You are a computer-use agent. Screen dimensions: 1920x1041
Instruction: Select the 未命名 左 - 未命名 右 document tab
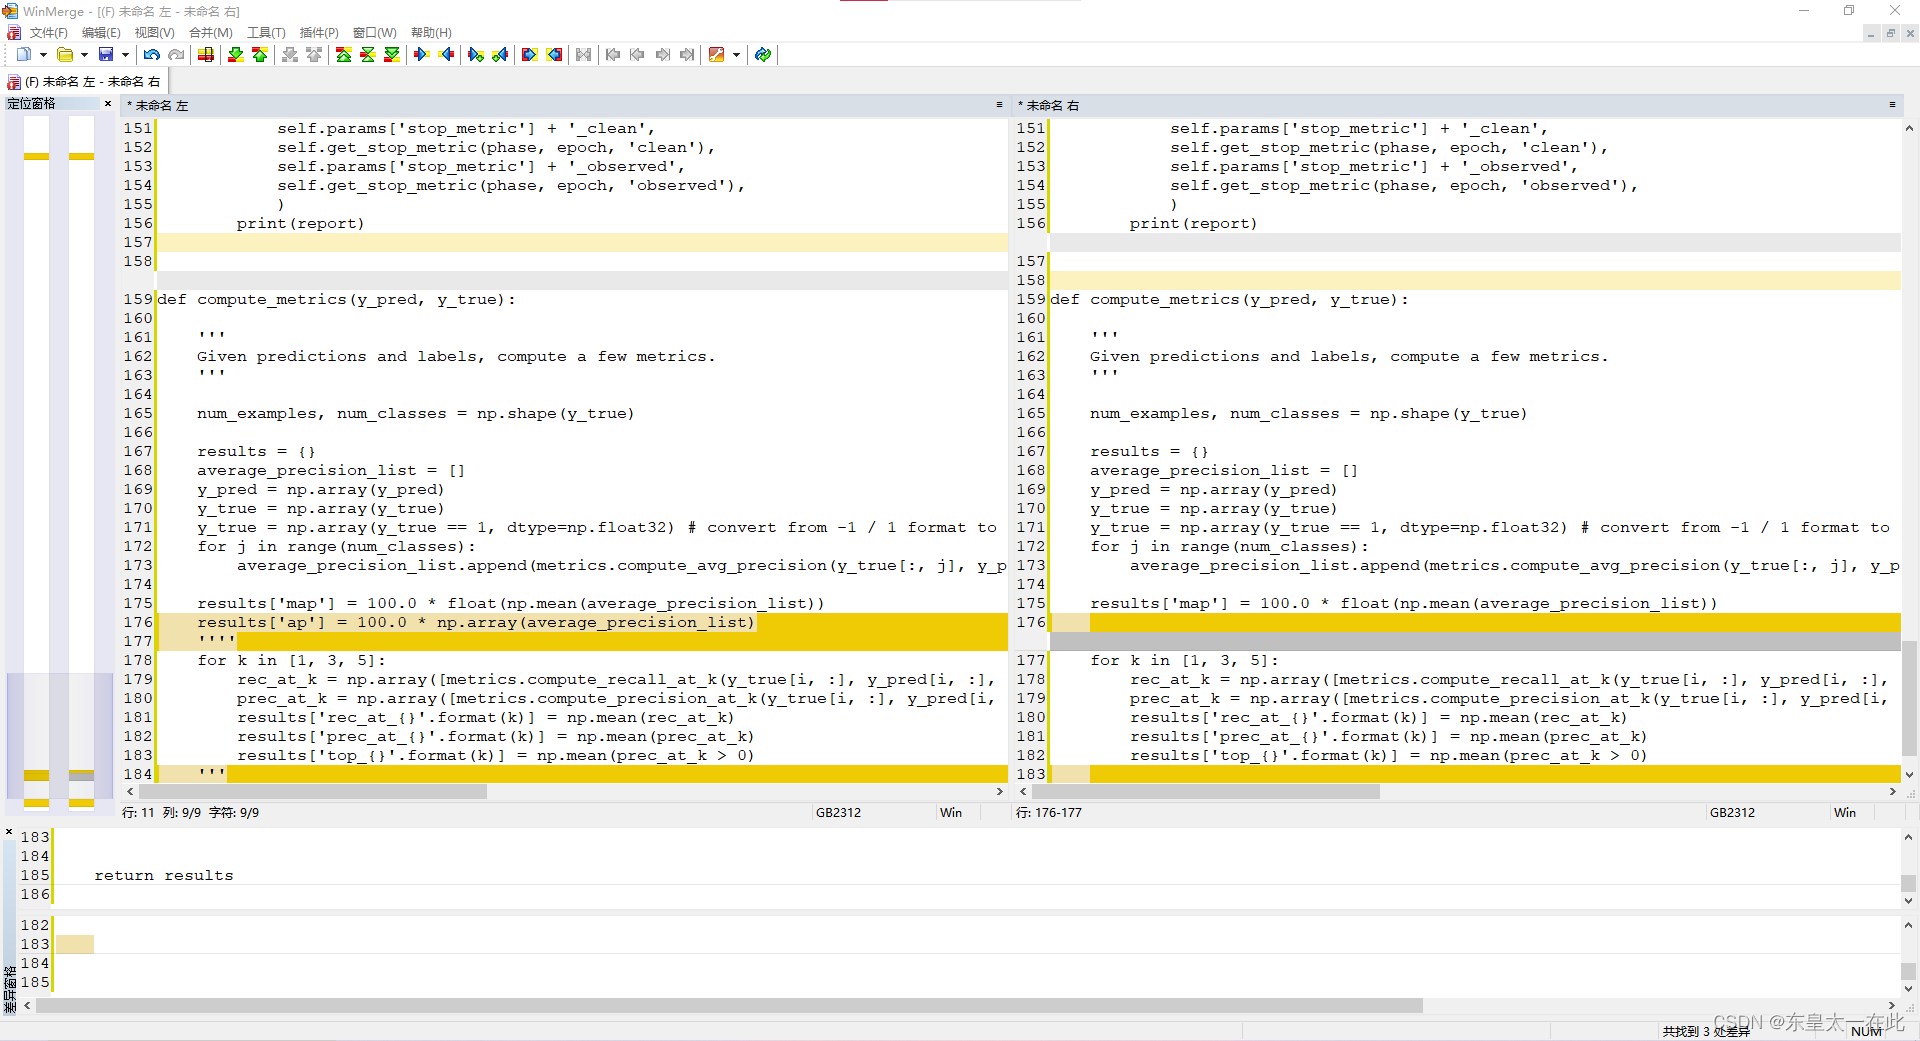[85, 82]
